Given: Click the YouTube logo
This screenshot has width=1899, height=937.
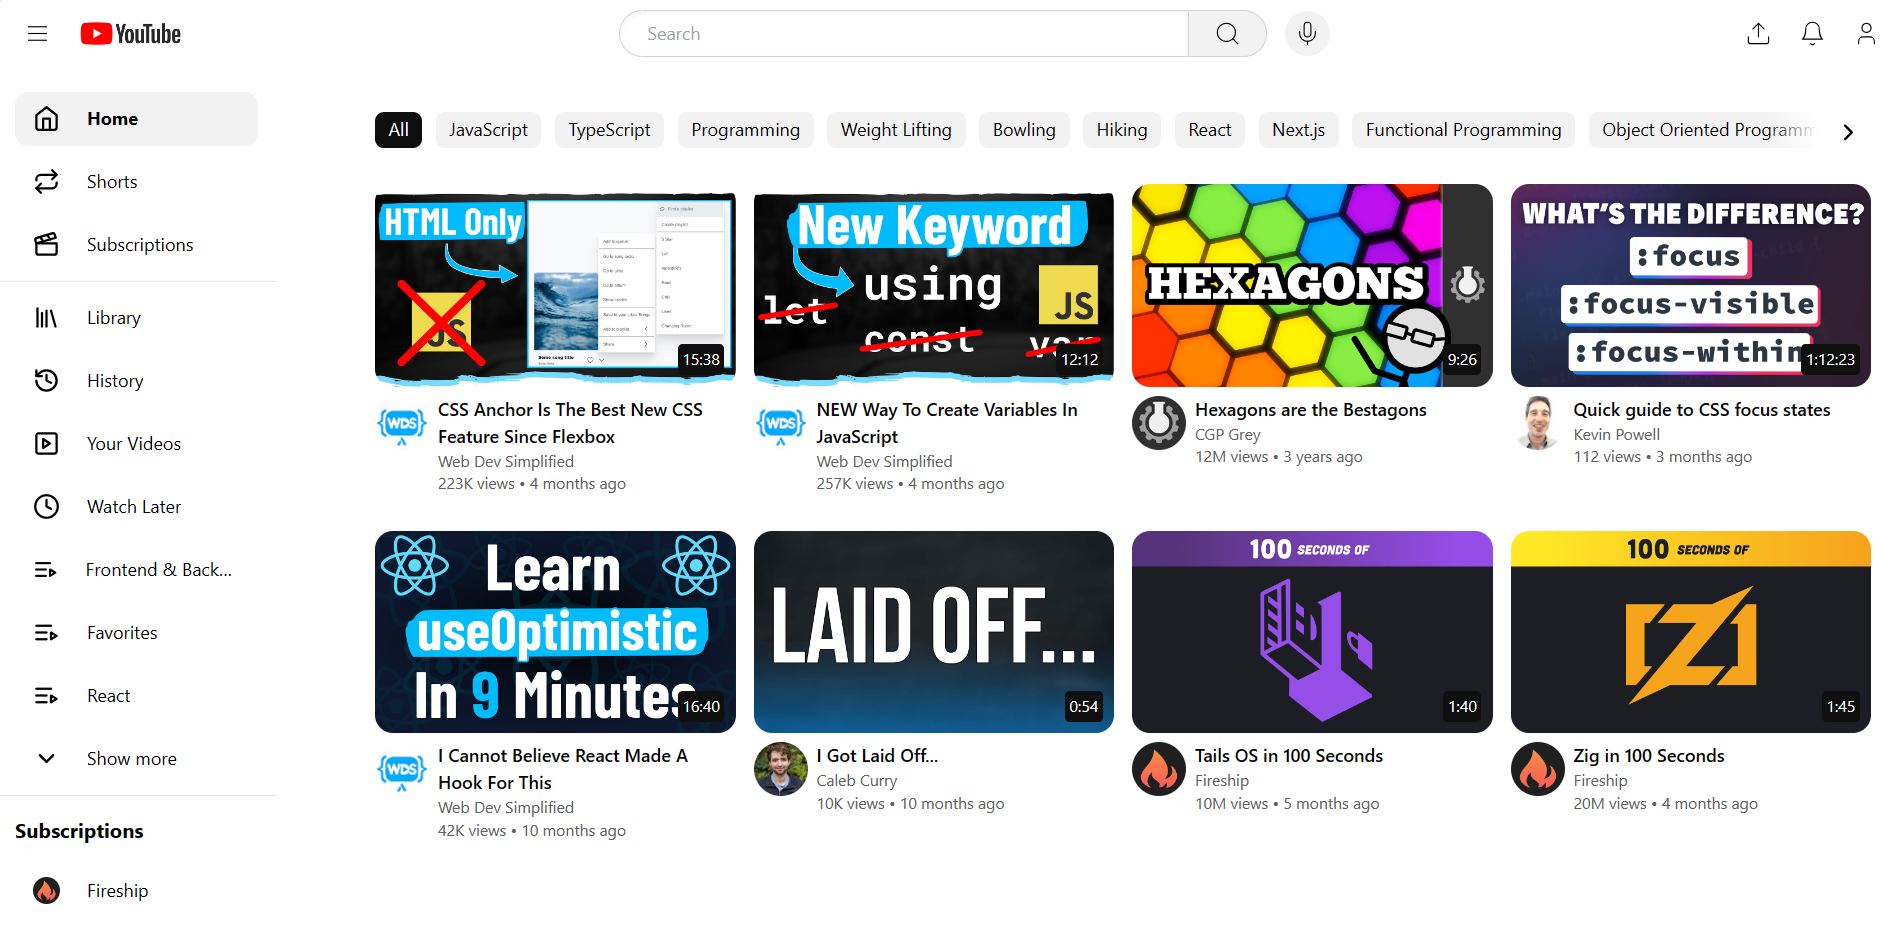Looking at the screenshot, I should point(131,34).
